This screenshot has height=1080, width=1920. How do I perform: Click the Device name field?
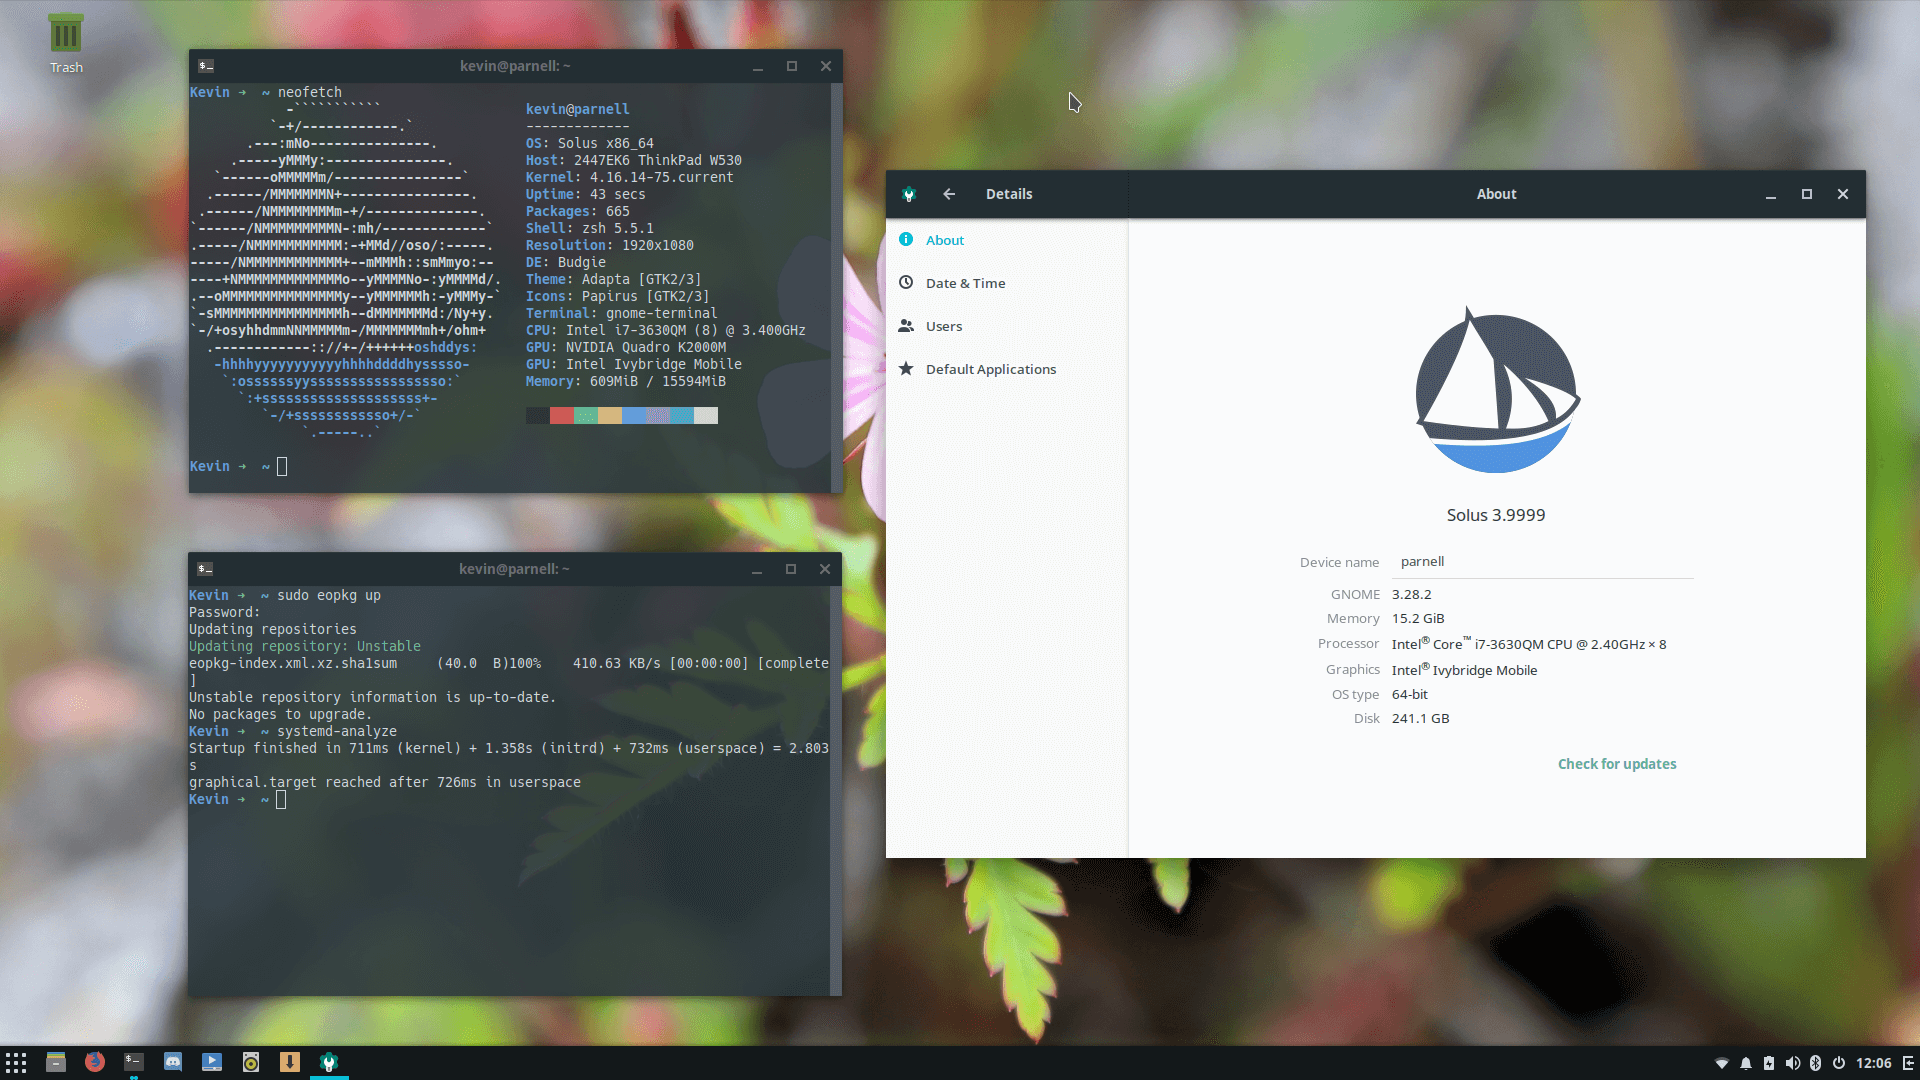click(1543, 562)
